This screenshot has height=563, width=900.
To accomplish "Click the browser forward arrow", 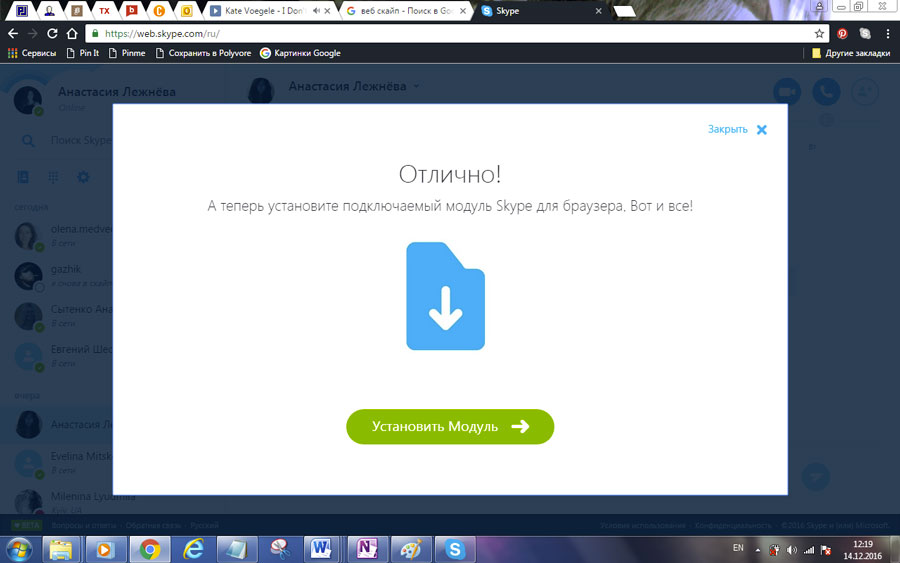I will [32, 33].
